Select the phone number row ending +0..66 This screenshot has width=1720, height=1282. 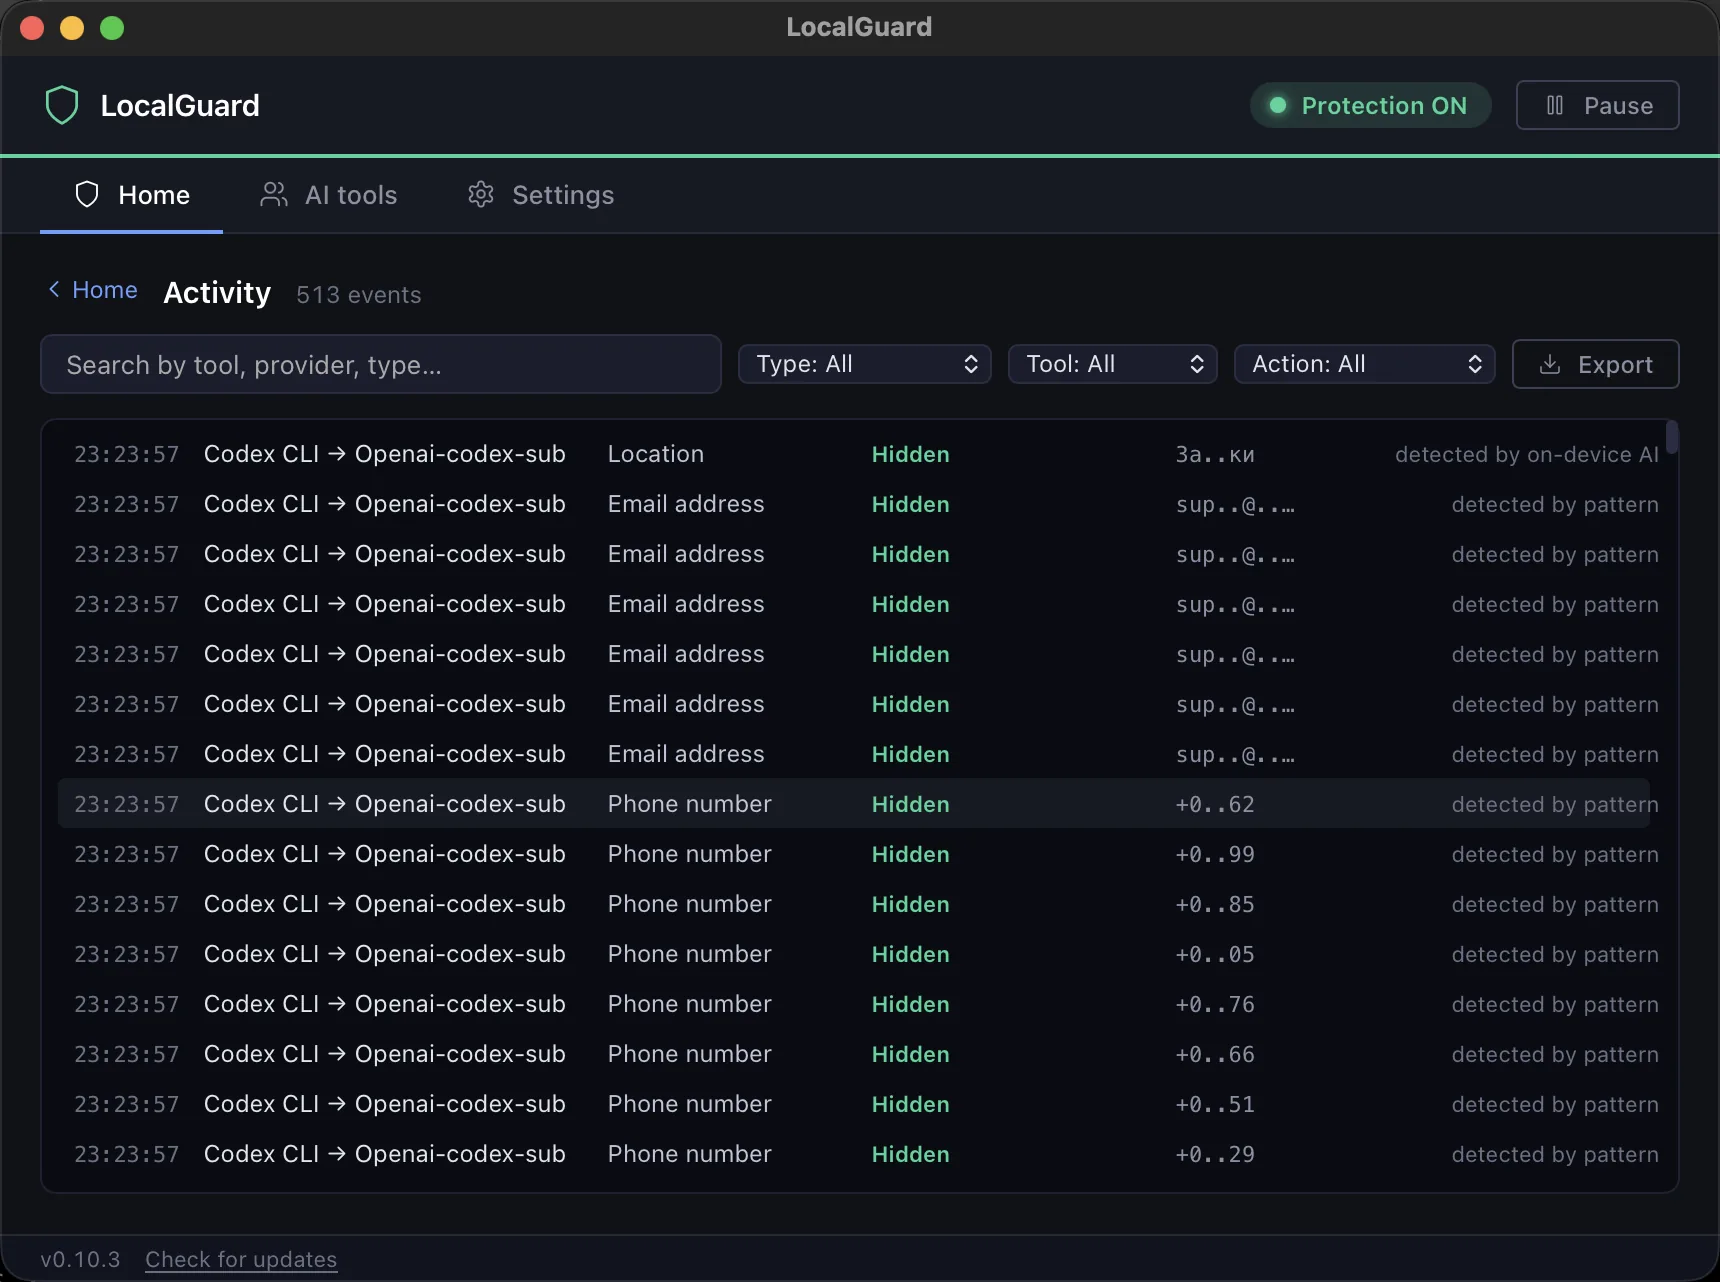click(854, 1054)
